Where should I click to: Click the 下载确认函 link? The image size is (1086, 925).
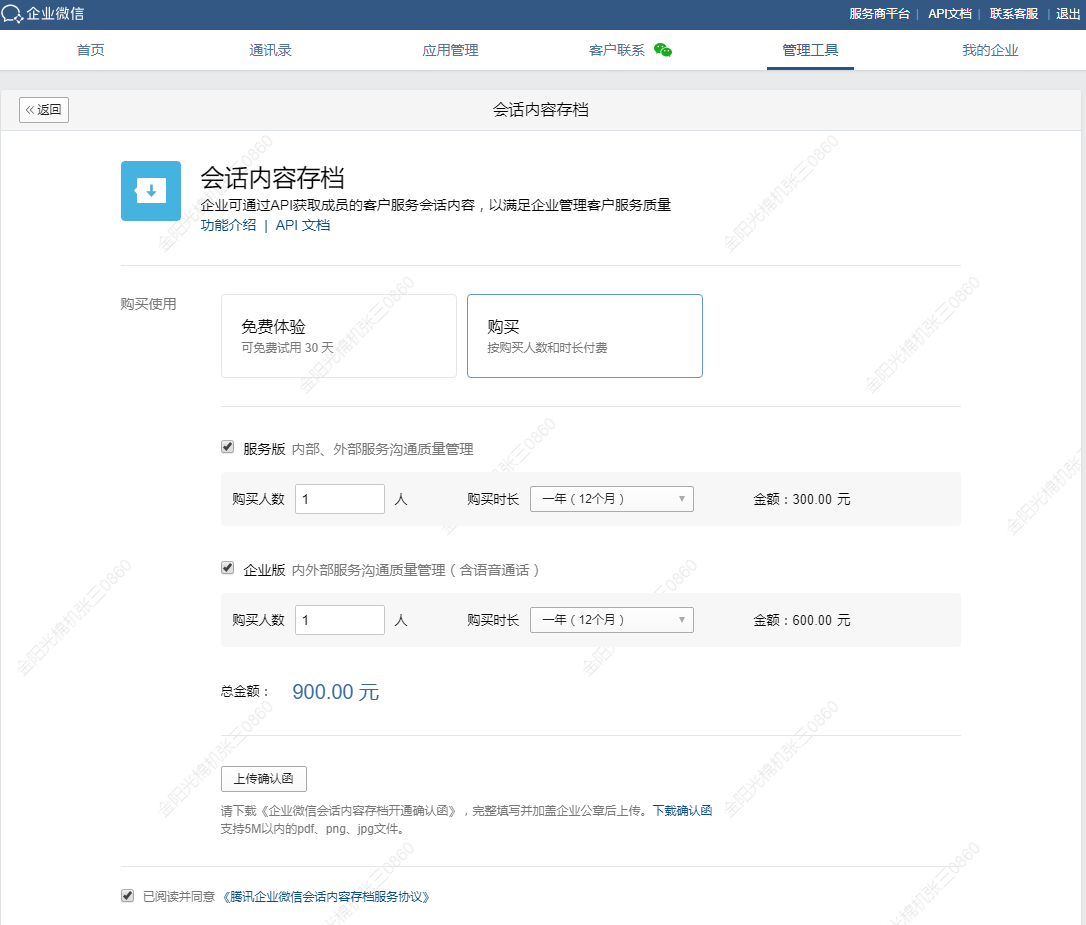[682, 811]
